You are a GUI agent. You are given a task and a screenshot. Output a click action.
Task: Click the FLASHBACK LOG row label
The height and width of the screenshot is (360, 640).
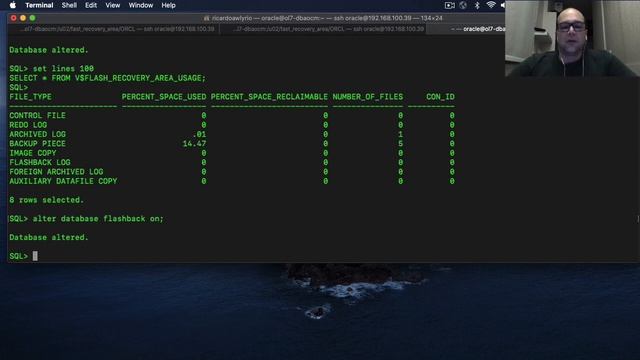tap(40, 162)
